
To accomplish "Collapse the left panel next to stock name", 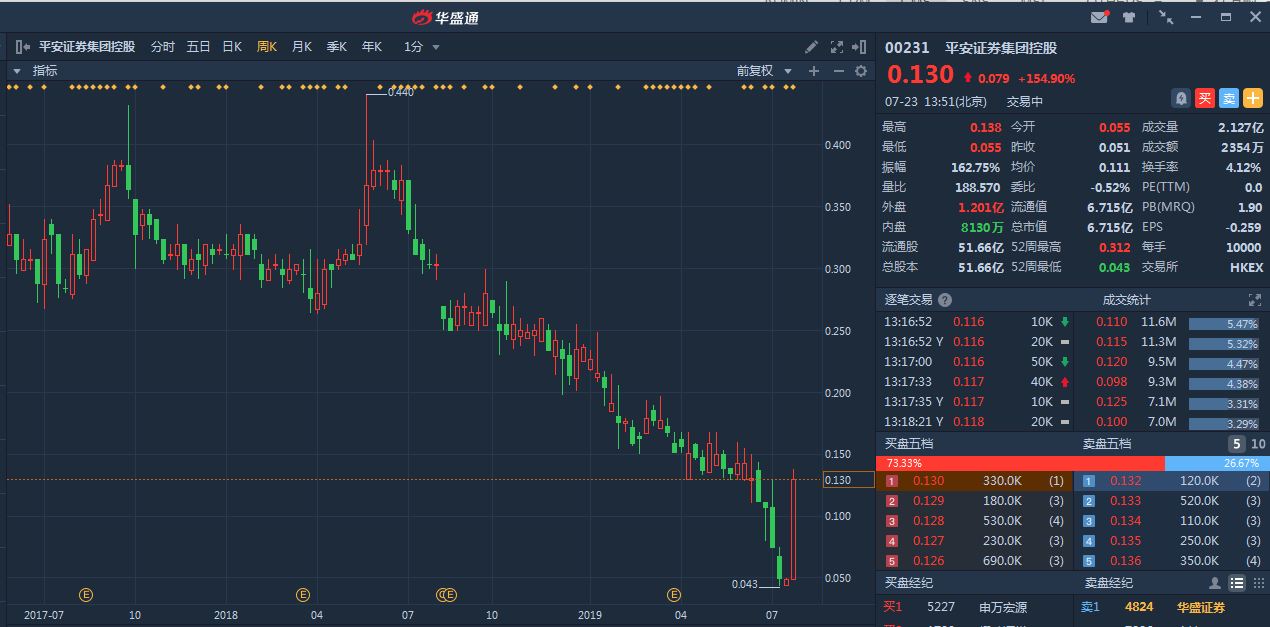I will pos(22,47).
